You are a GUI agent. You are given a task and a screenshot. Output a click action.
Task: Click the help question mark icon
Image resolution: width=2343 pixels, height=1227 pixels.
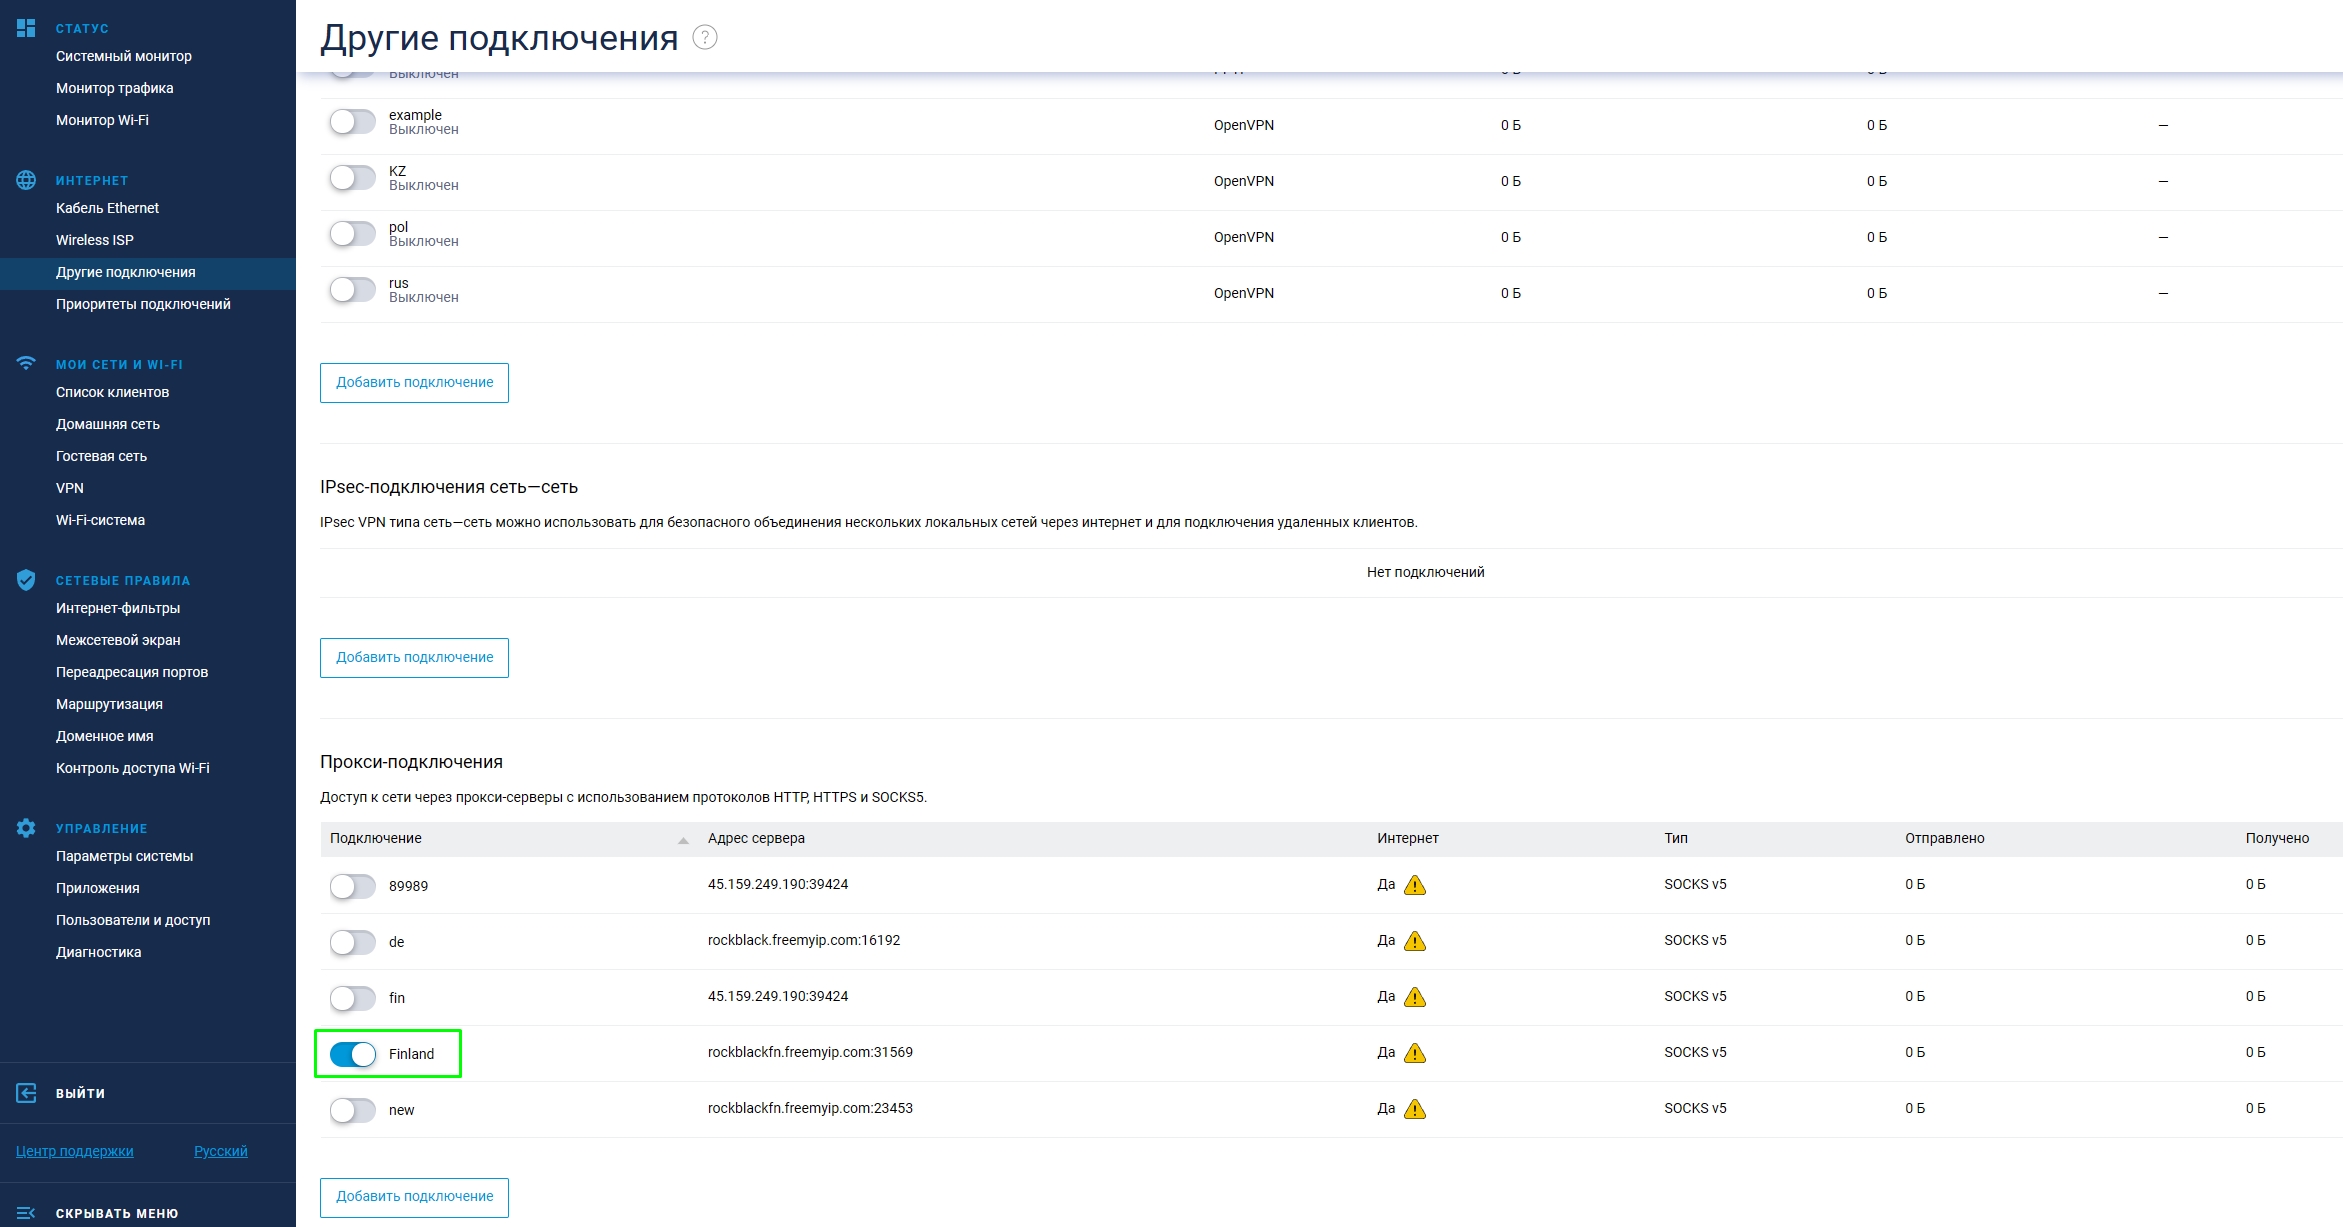(705, 38)
